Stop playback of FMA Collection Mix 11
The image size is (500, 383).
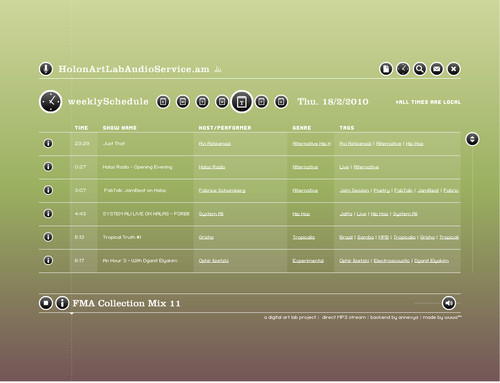tap(46, 303)
